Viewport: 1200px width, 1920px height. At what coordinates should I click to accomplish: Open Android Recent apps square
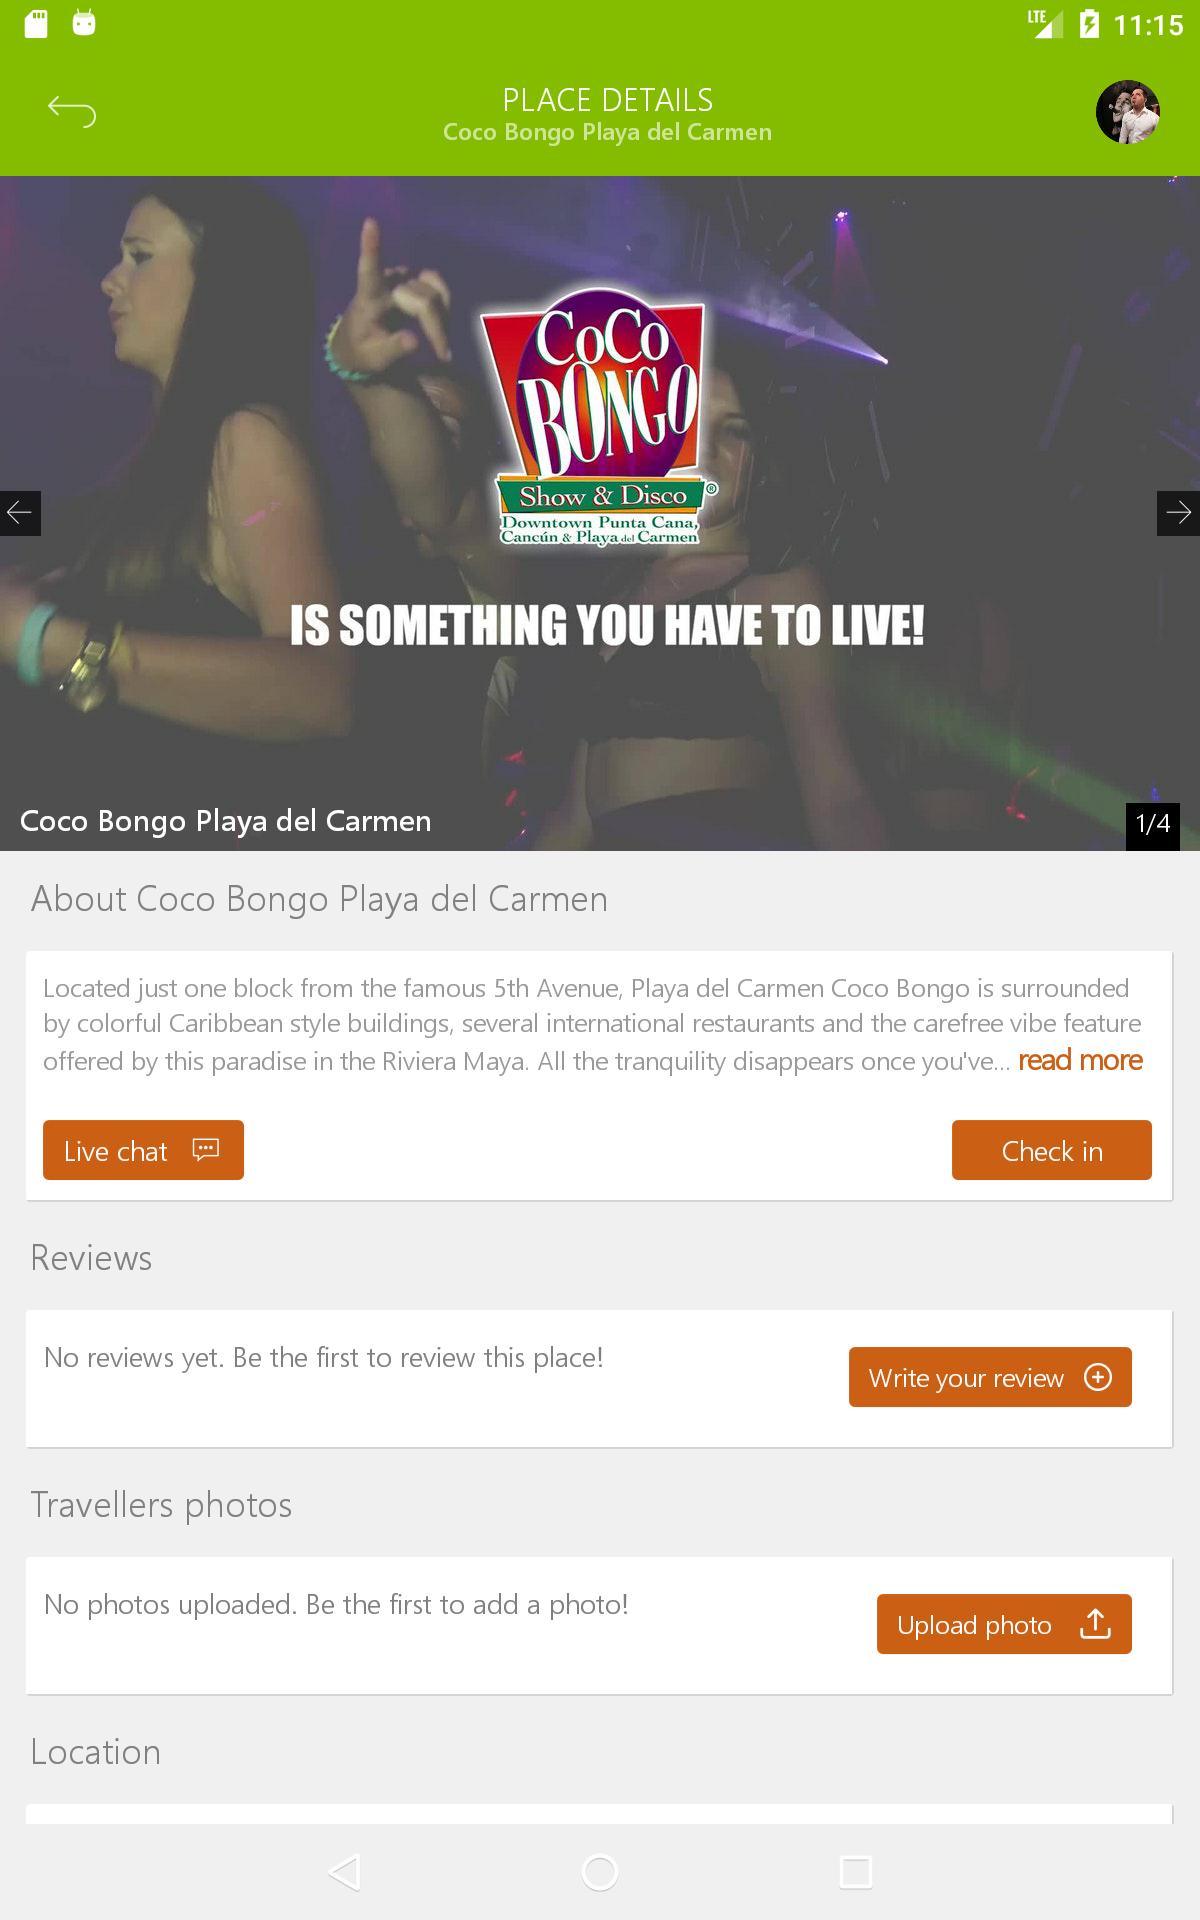tap(856, 1872)
